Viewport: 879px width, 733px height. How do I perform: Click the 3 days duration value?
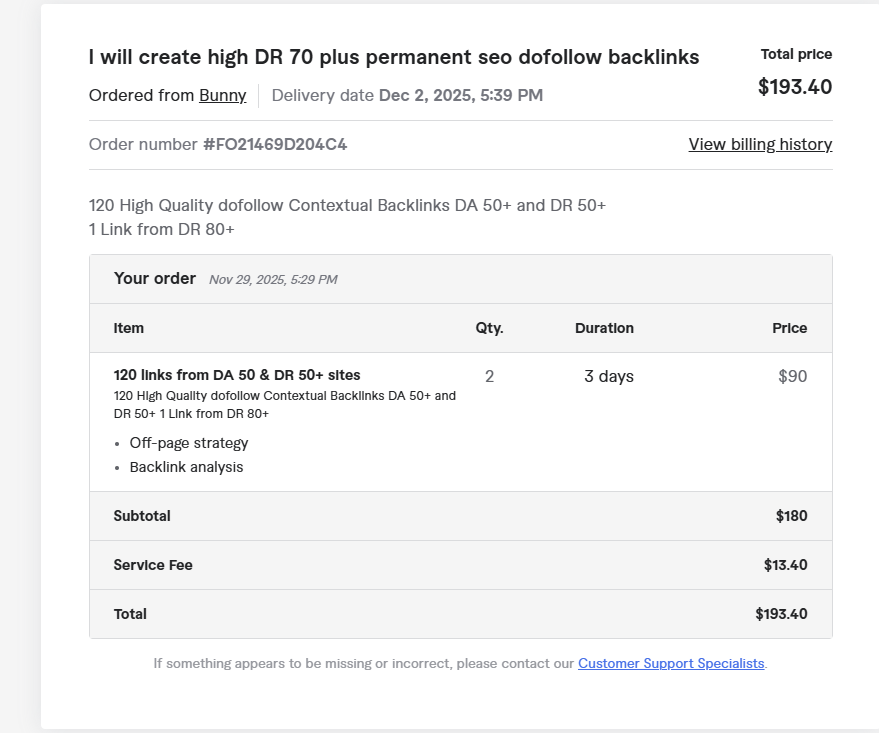(x=609, y=377)
